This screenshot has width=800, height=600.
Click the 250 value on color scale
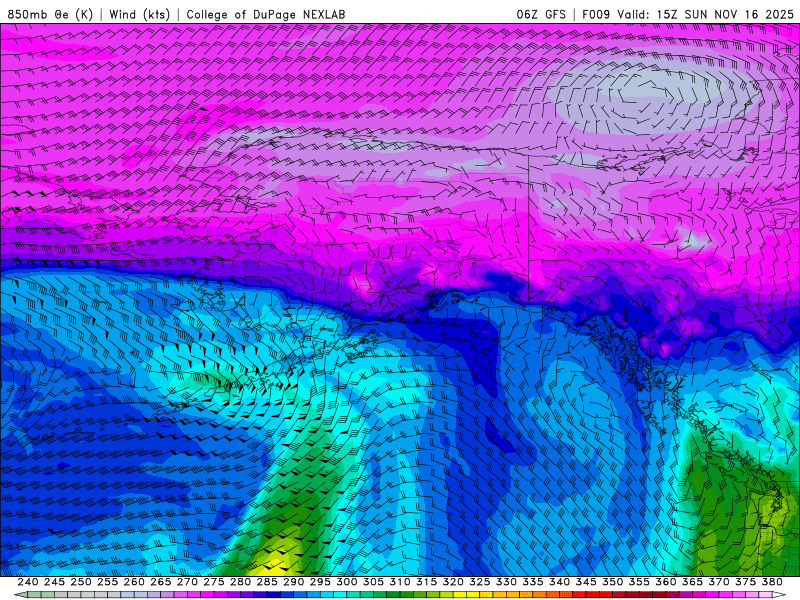point(81,582)
